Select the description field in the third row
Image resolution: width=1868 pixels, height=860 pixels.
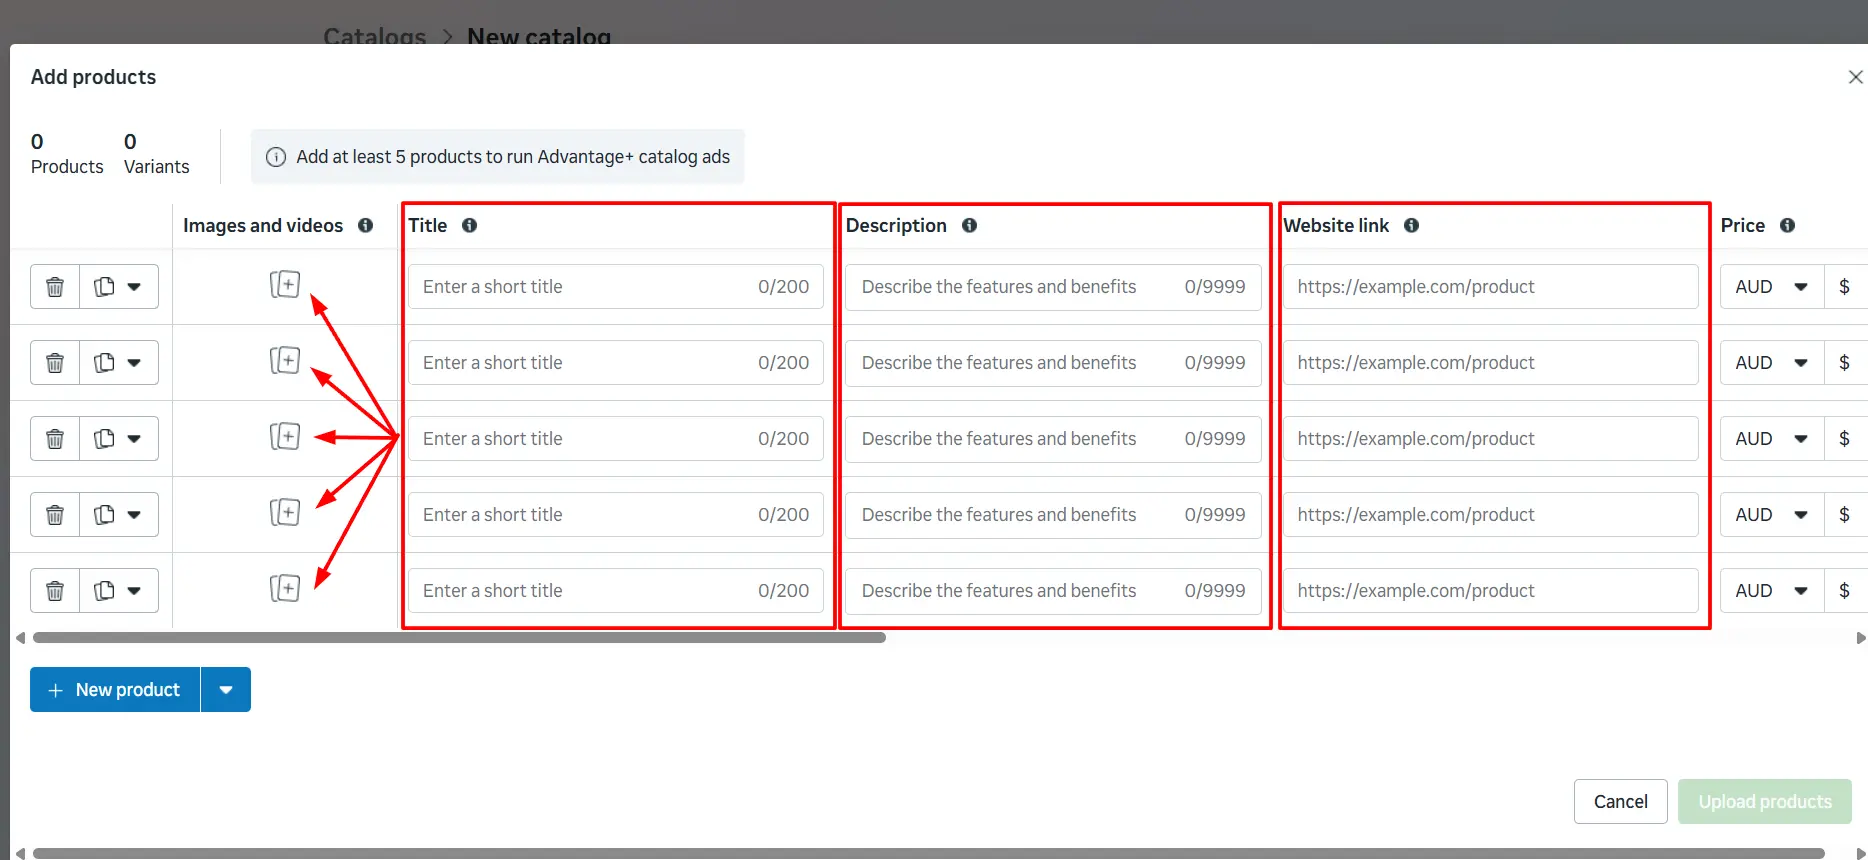(1053, 439)
